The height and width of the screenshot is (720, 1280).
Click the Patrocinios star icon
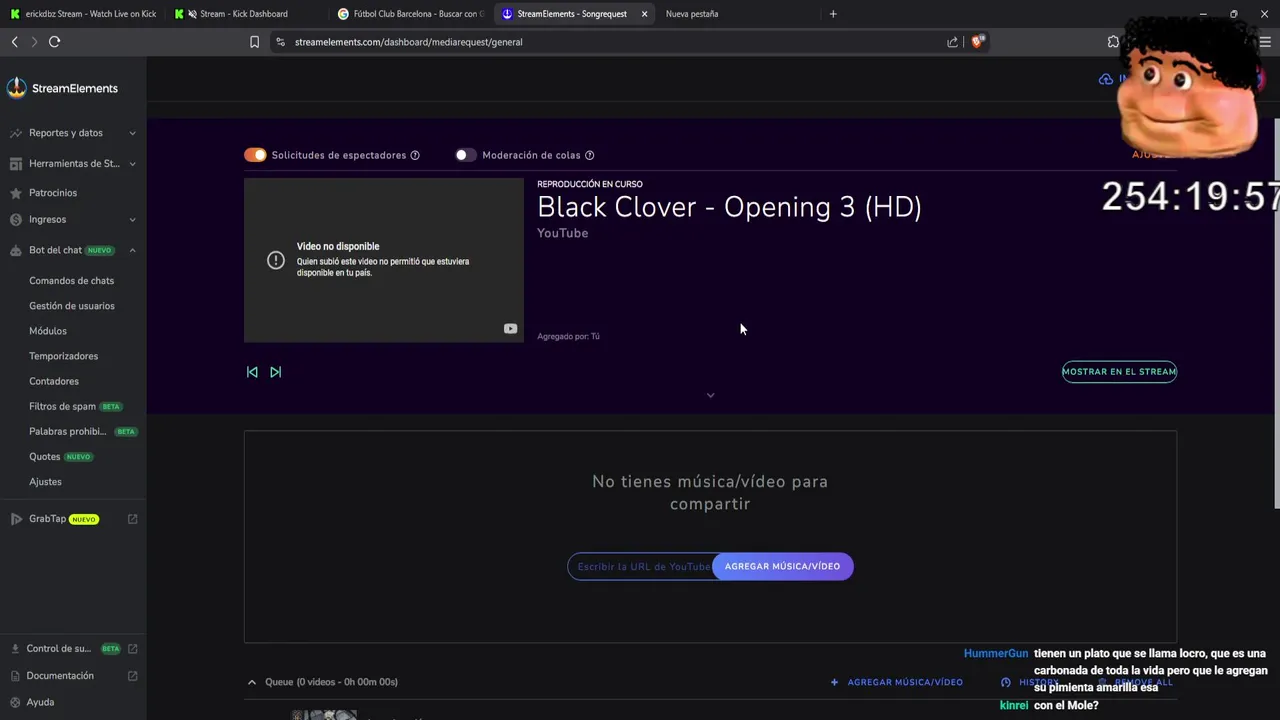click(16, 193)
